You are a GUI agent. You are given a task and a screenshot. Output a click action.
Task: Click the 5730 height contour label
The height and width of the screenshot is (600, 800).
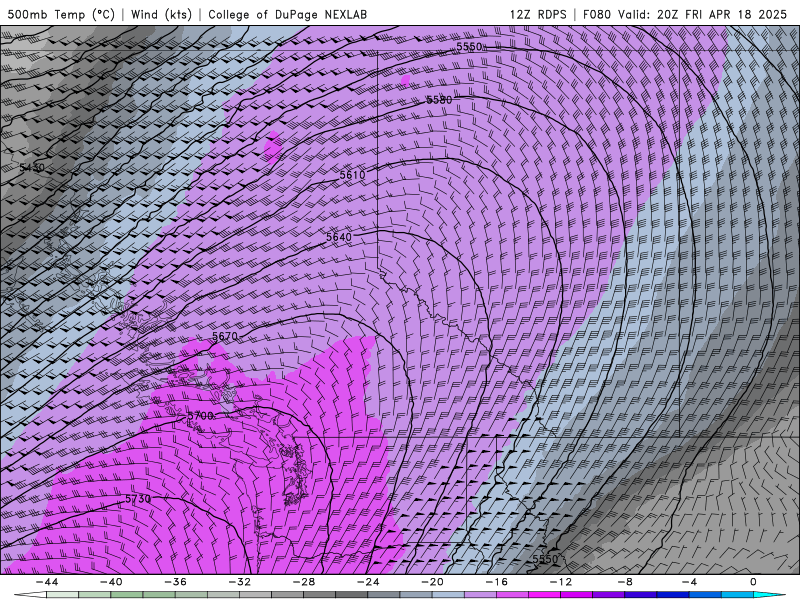point(138,498)
